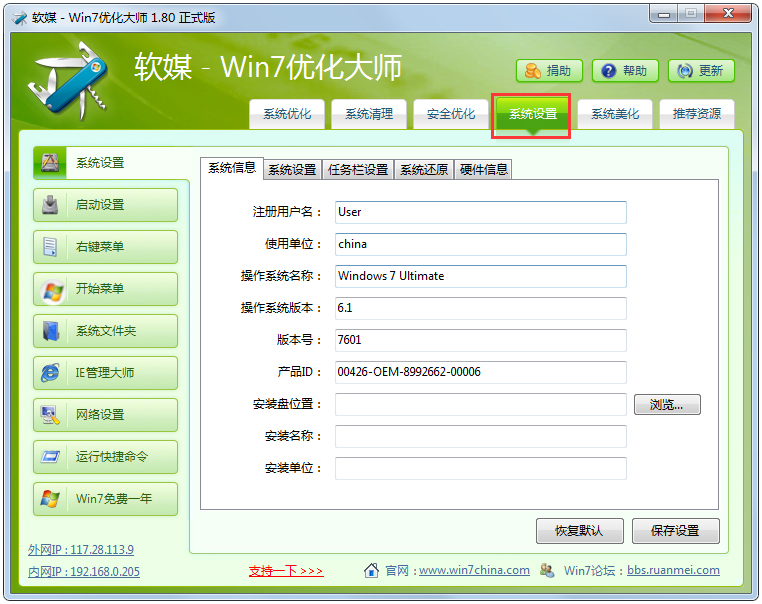This screenshot has height=604, width=762.
Task: Click the home icon beside 官网
Action: click(371, 570)
